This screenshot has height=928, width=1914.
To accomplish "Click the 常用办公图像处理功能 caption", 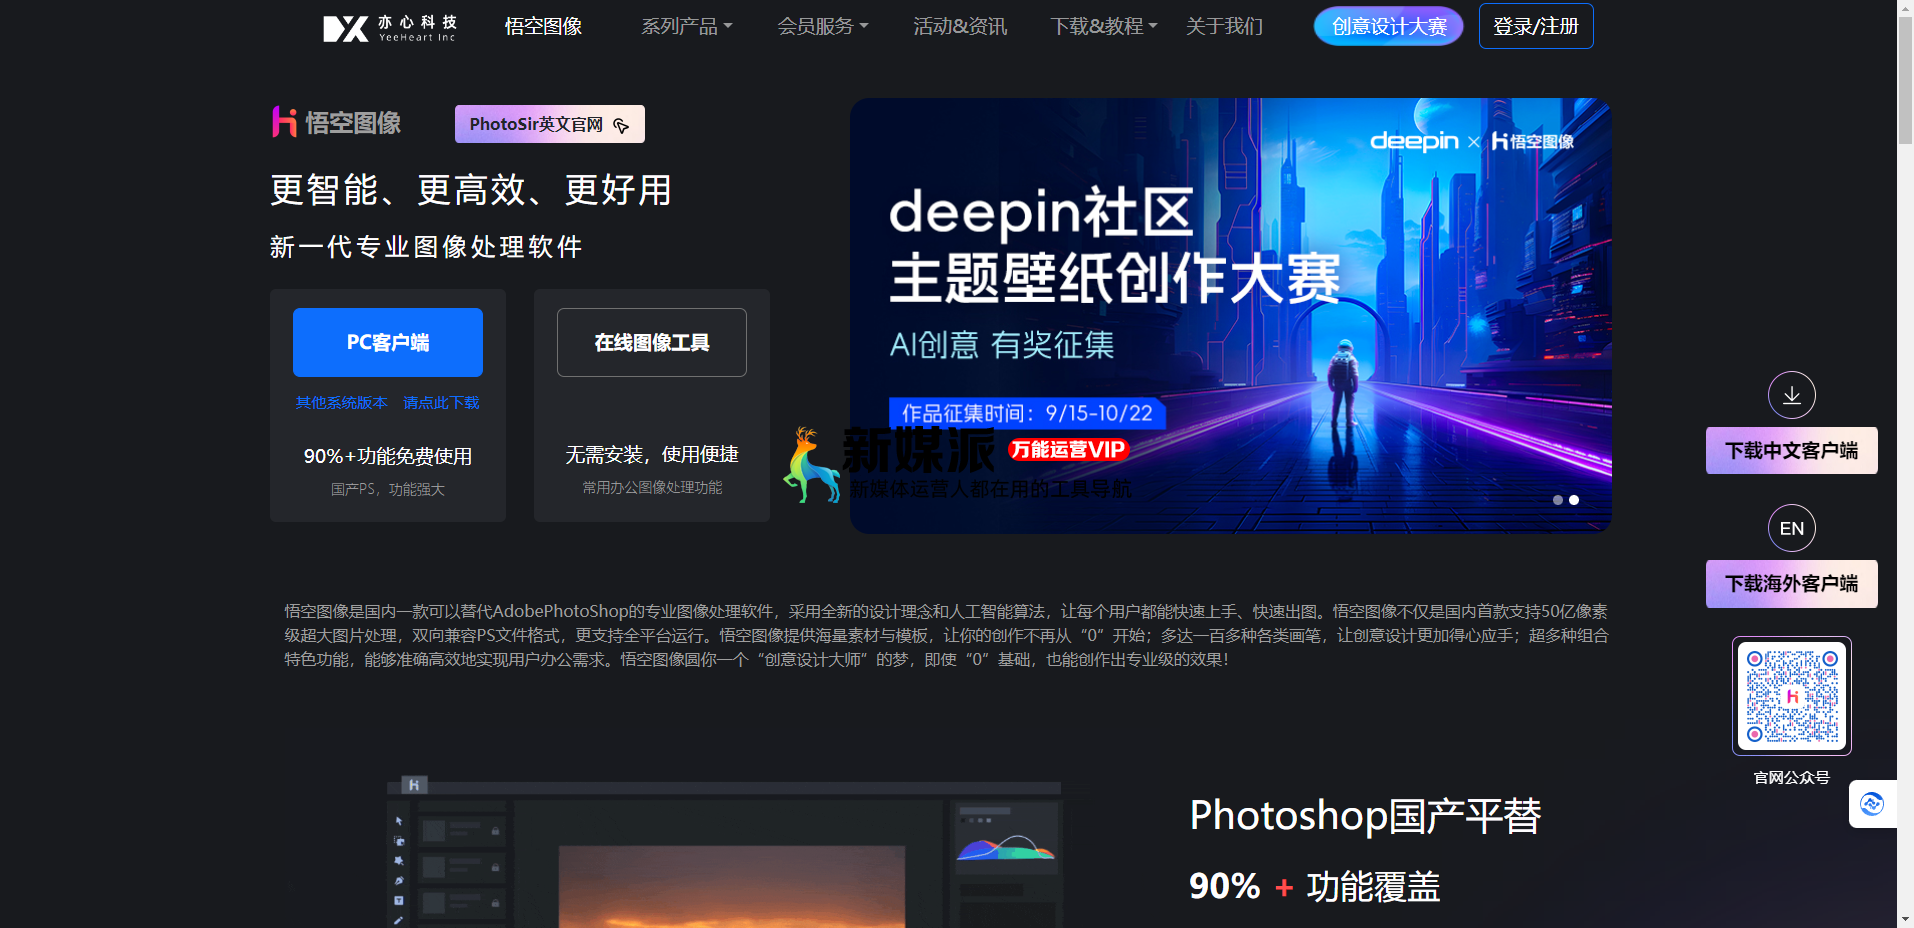I will click(x=652, y=487).
